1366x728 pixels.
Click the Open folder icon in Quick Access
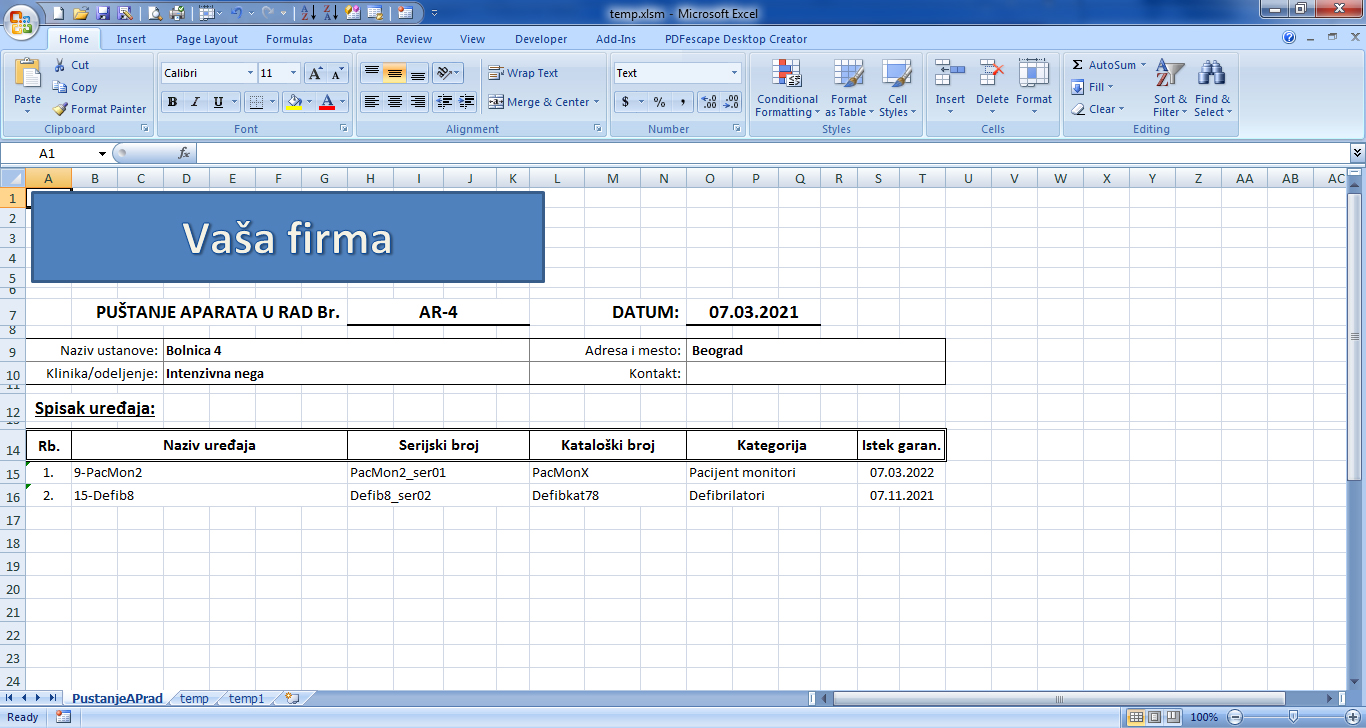pyautogui.click(x=81, y=13)
